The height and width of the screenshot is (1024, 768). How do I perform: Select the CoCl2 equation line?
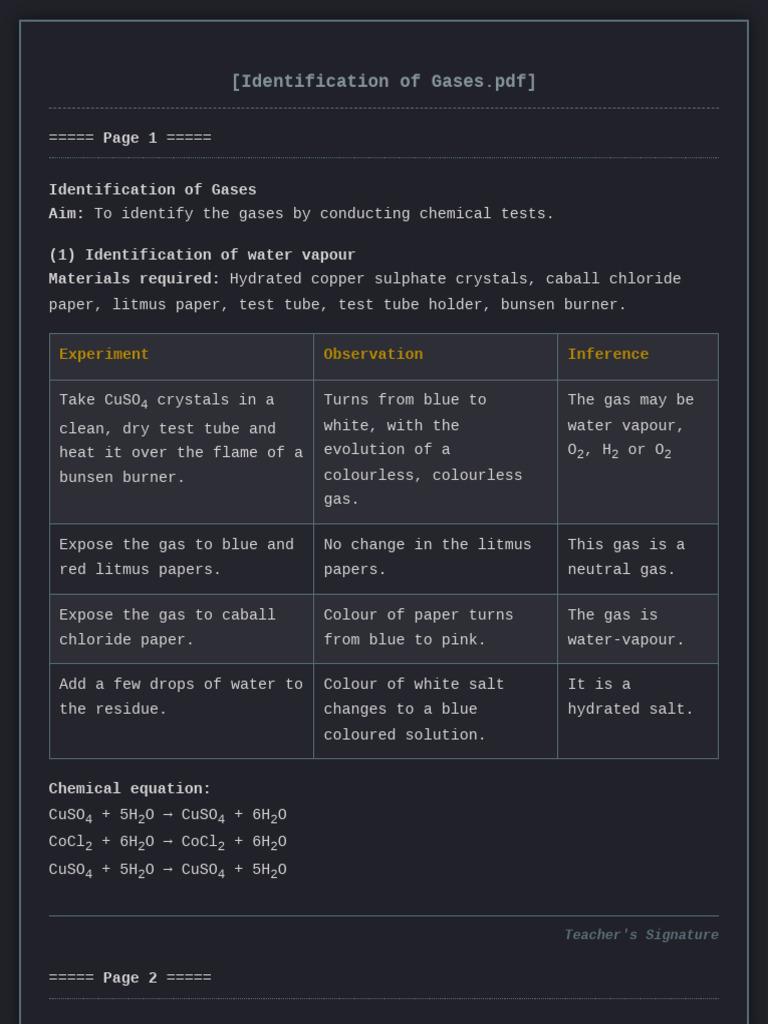(167, 843)
